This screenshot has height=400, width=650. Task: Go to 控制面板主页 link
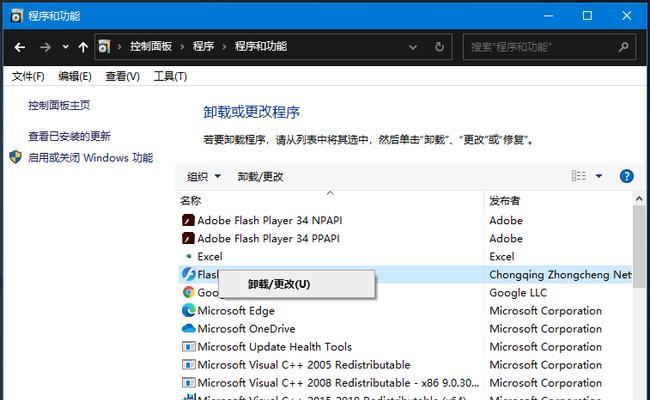[59, 105]
